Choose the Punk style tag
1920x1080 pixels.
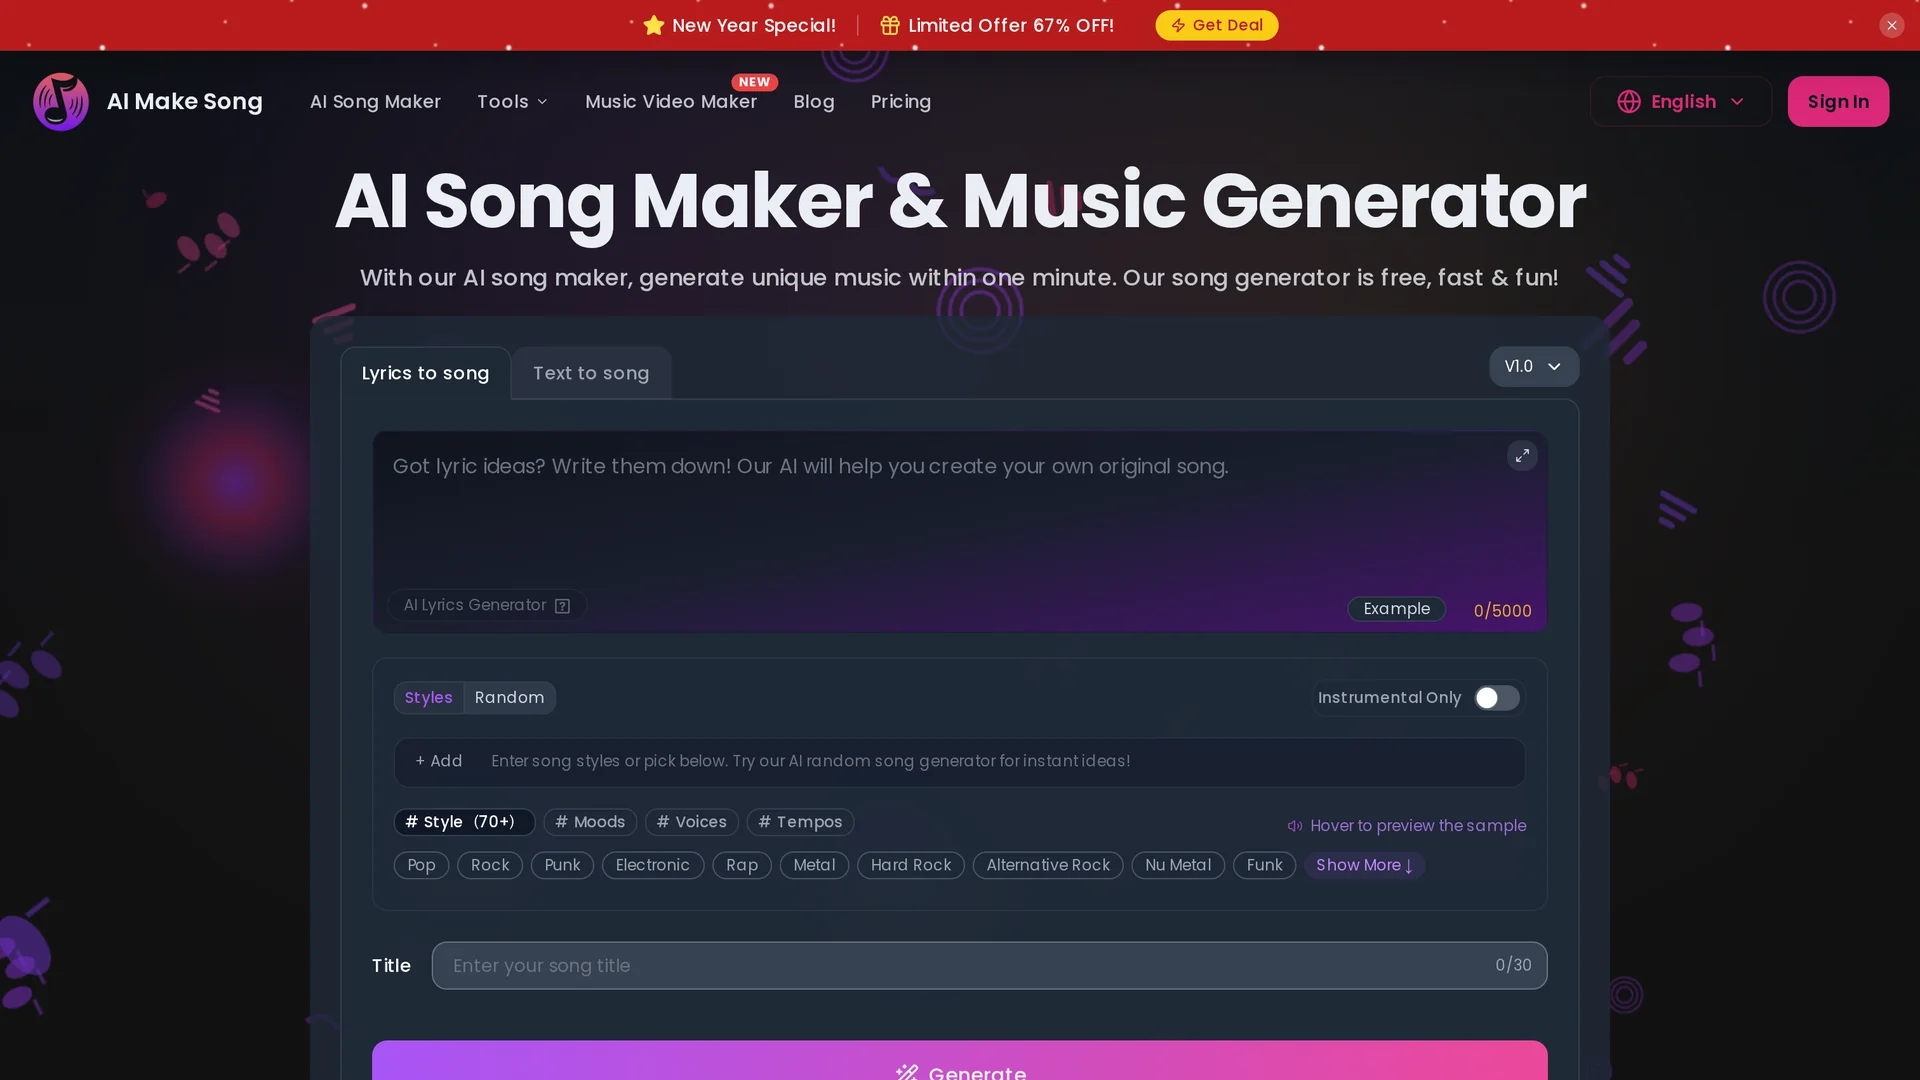[562, 865]
